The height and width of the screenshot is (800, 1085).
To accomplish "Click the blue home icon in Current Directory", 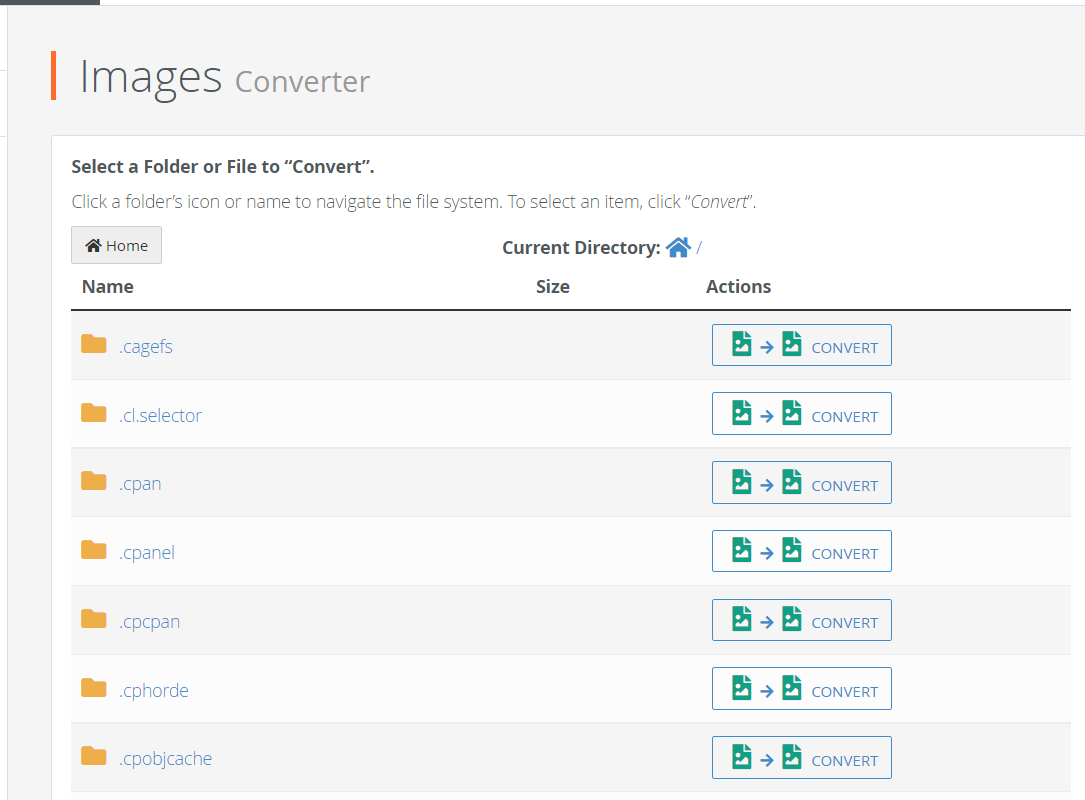I will pyautogui.click(x=678, y=247).
